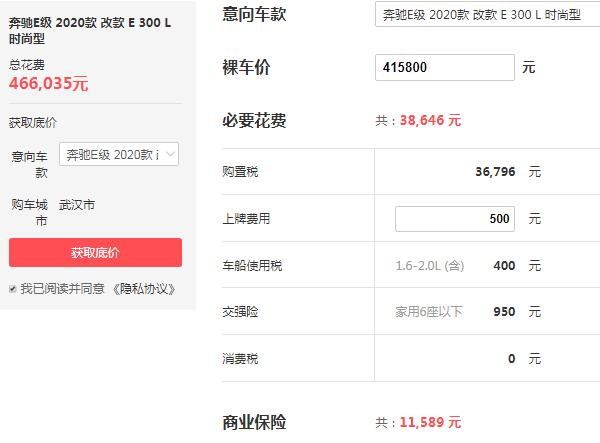Select the 购置税 row label
The image size is (600, 443).
[240, 172]
